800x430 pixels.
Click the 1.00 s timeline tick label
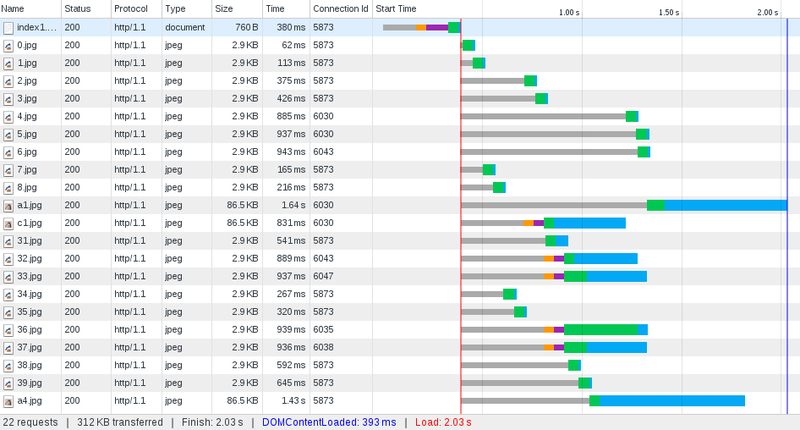(x=569, y=12)
